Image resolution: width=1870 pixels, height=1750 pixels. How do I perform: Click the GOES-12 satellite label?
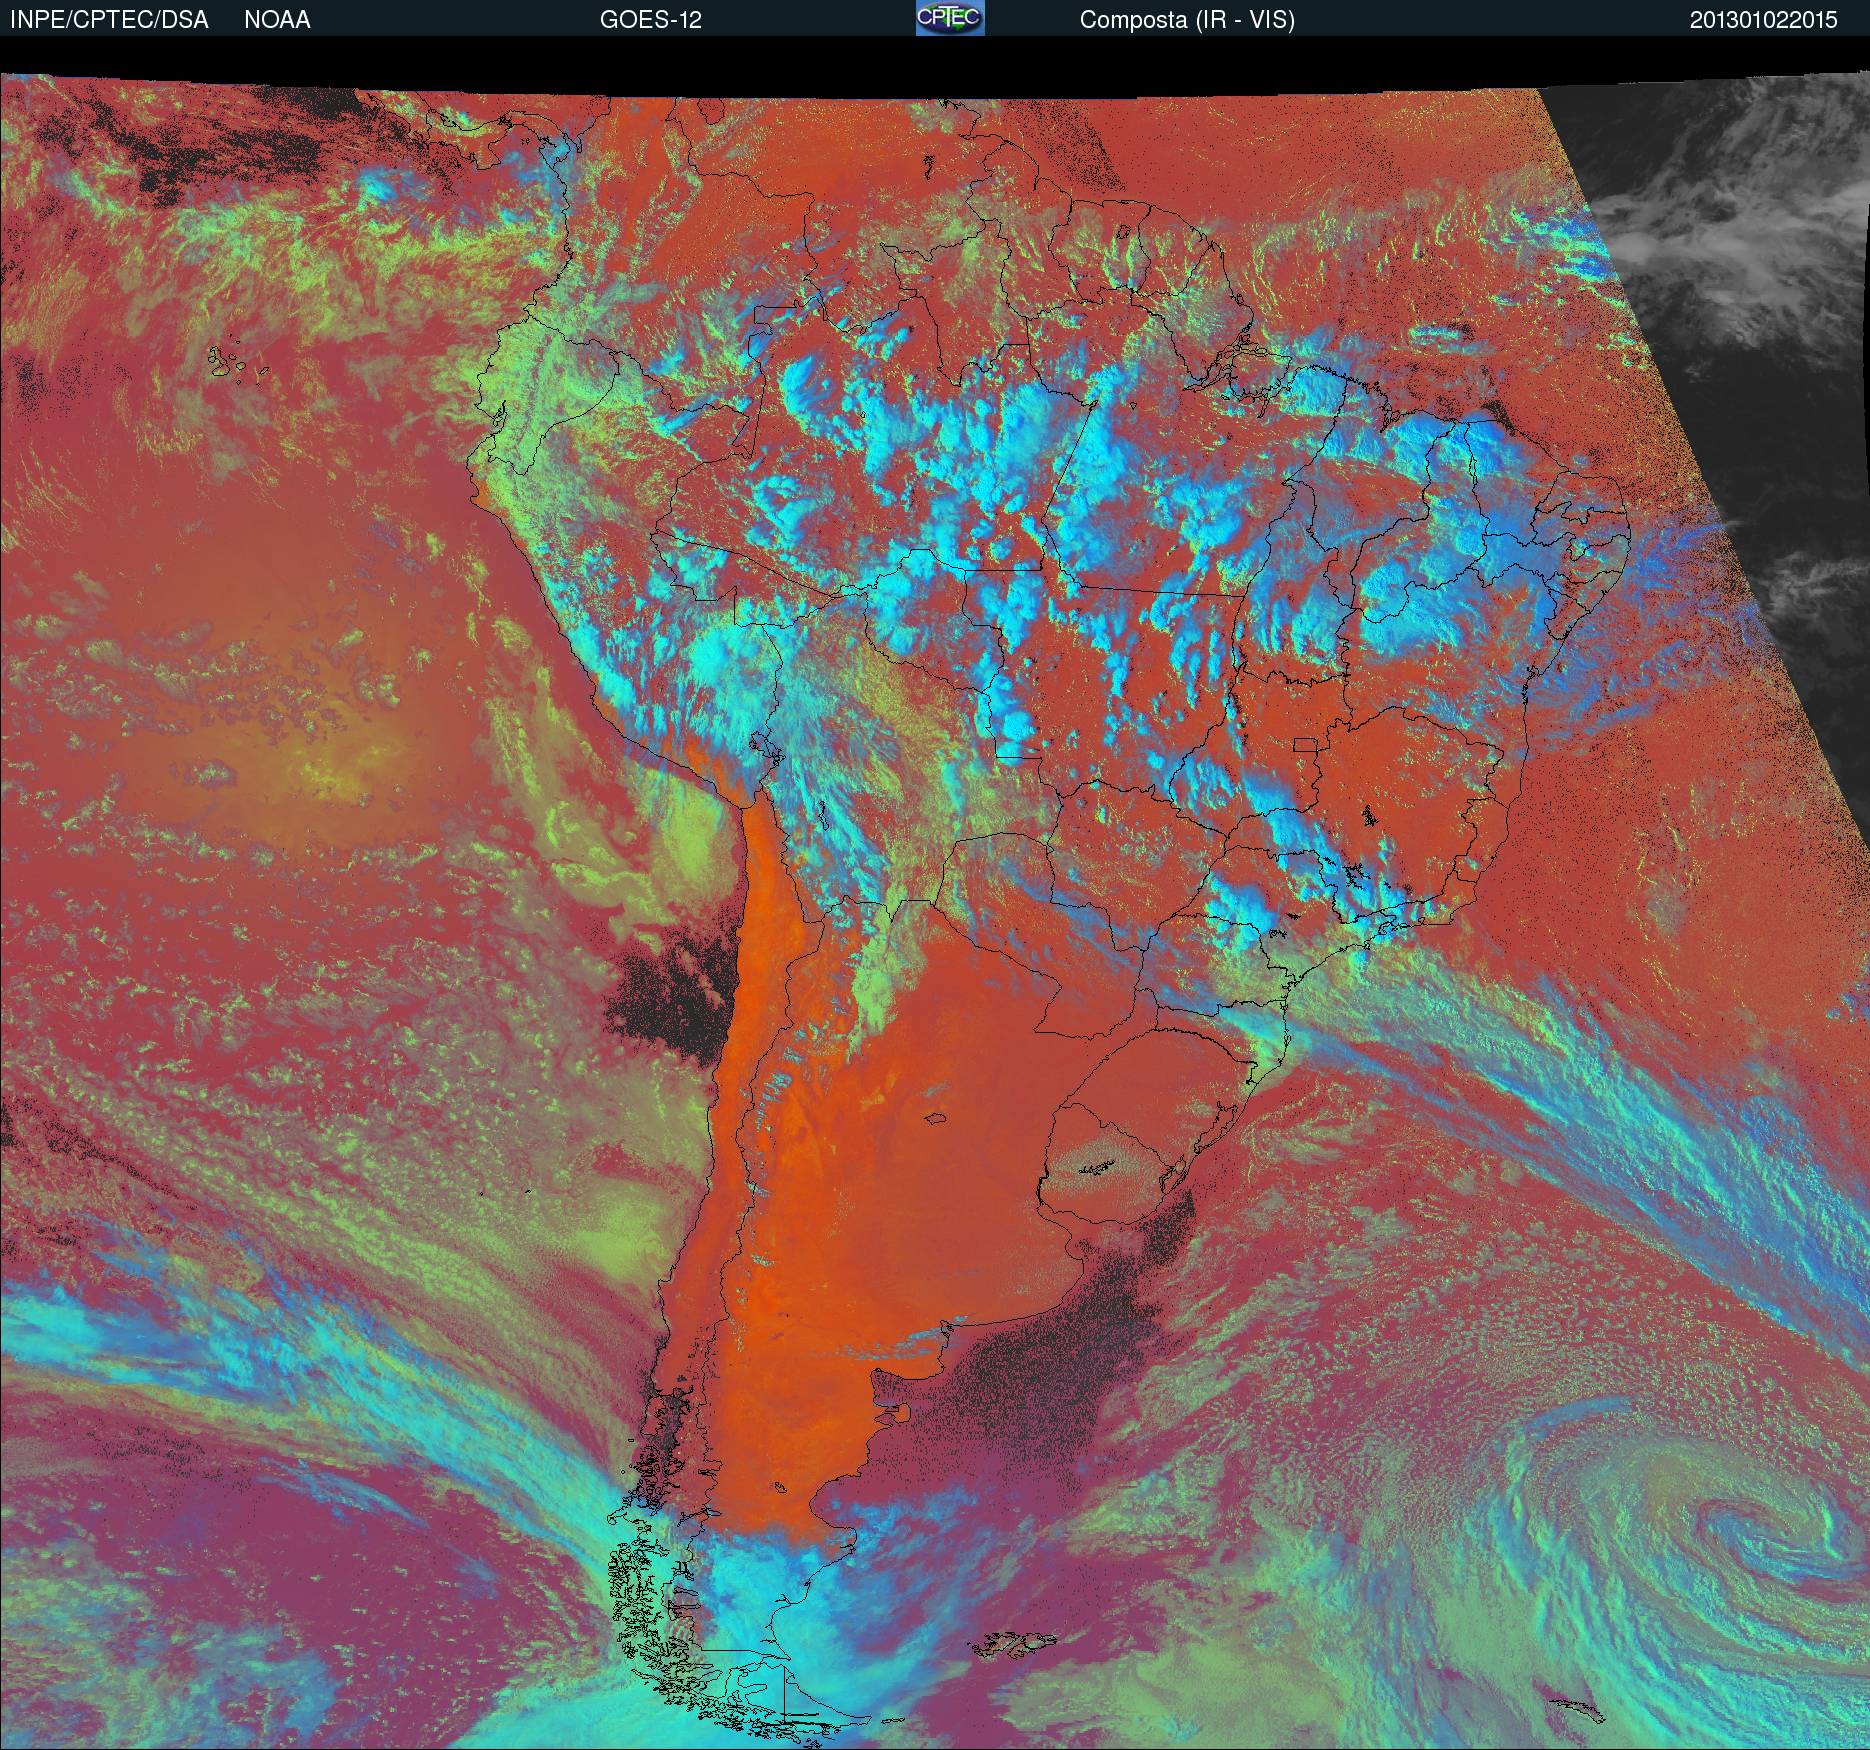pyautogui.click(x=650, y=20)
